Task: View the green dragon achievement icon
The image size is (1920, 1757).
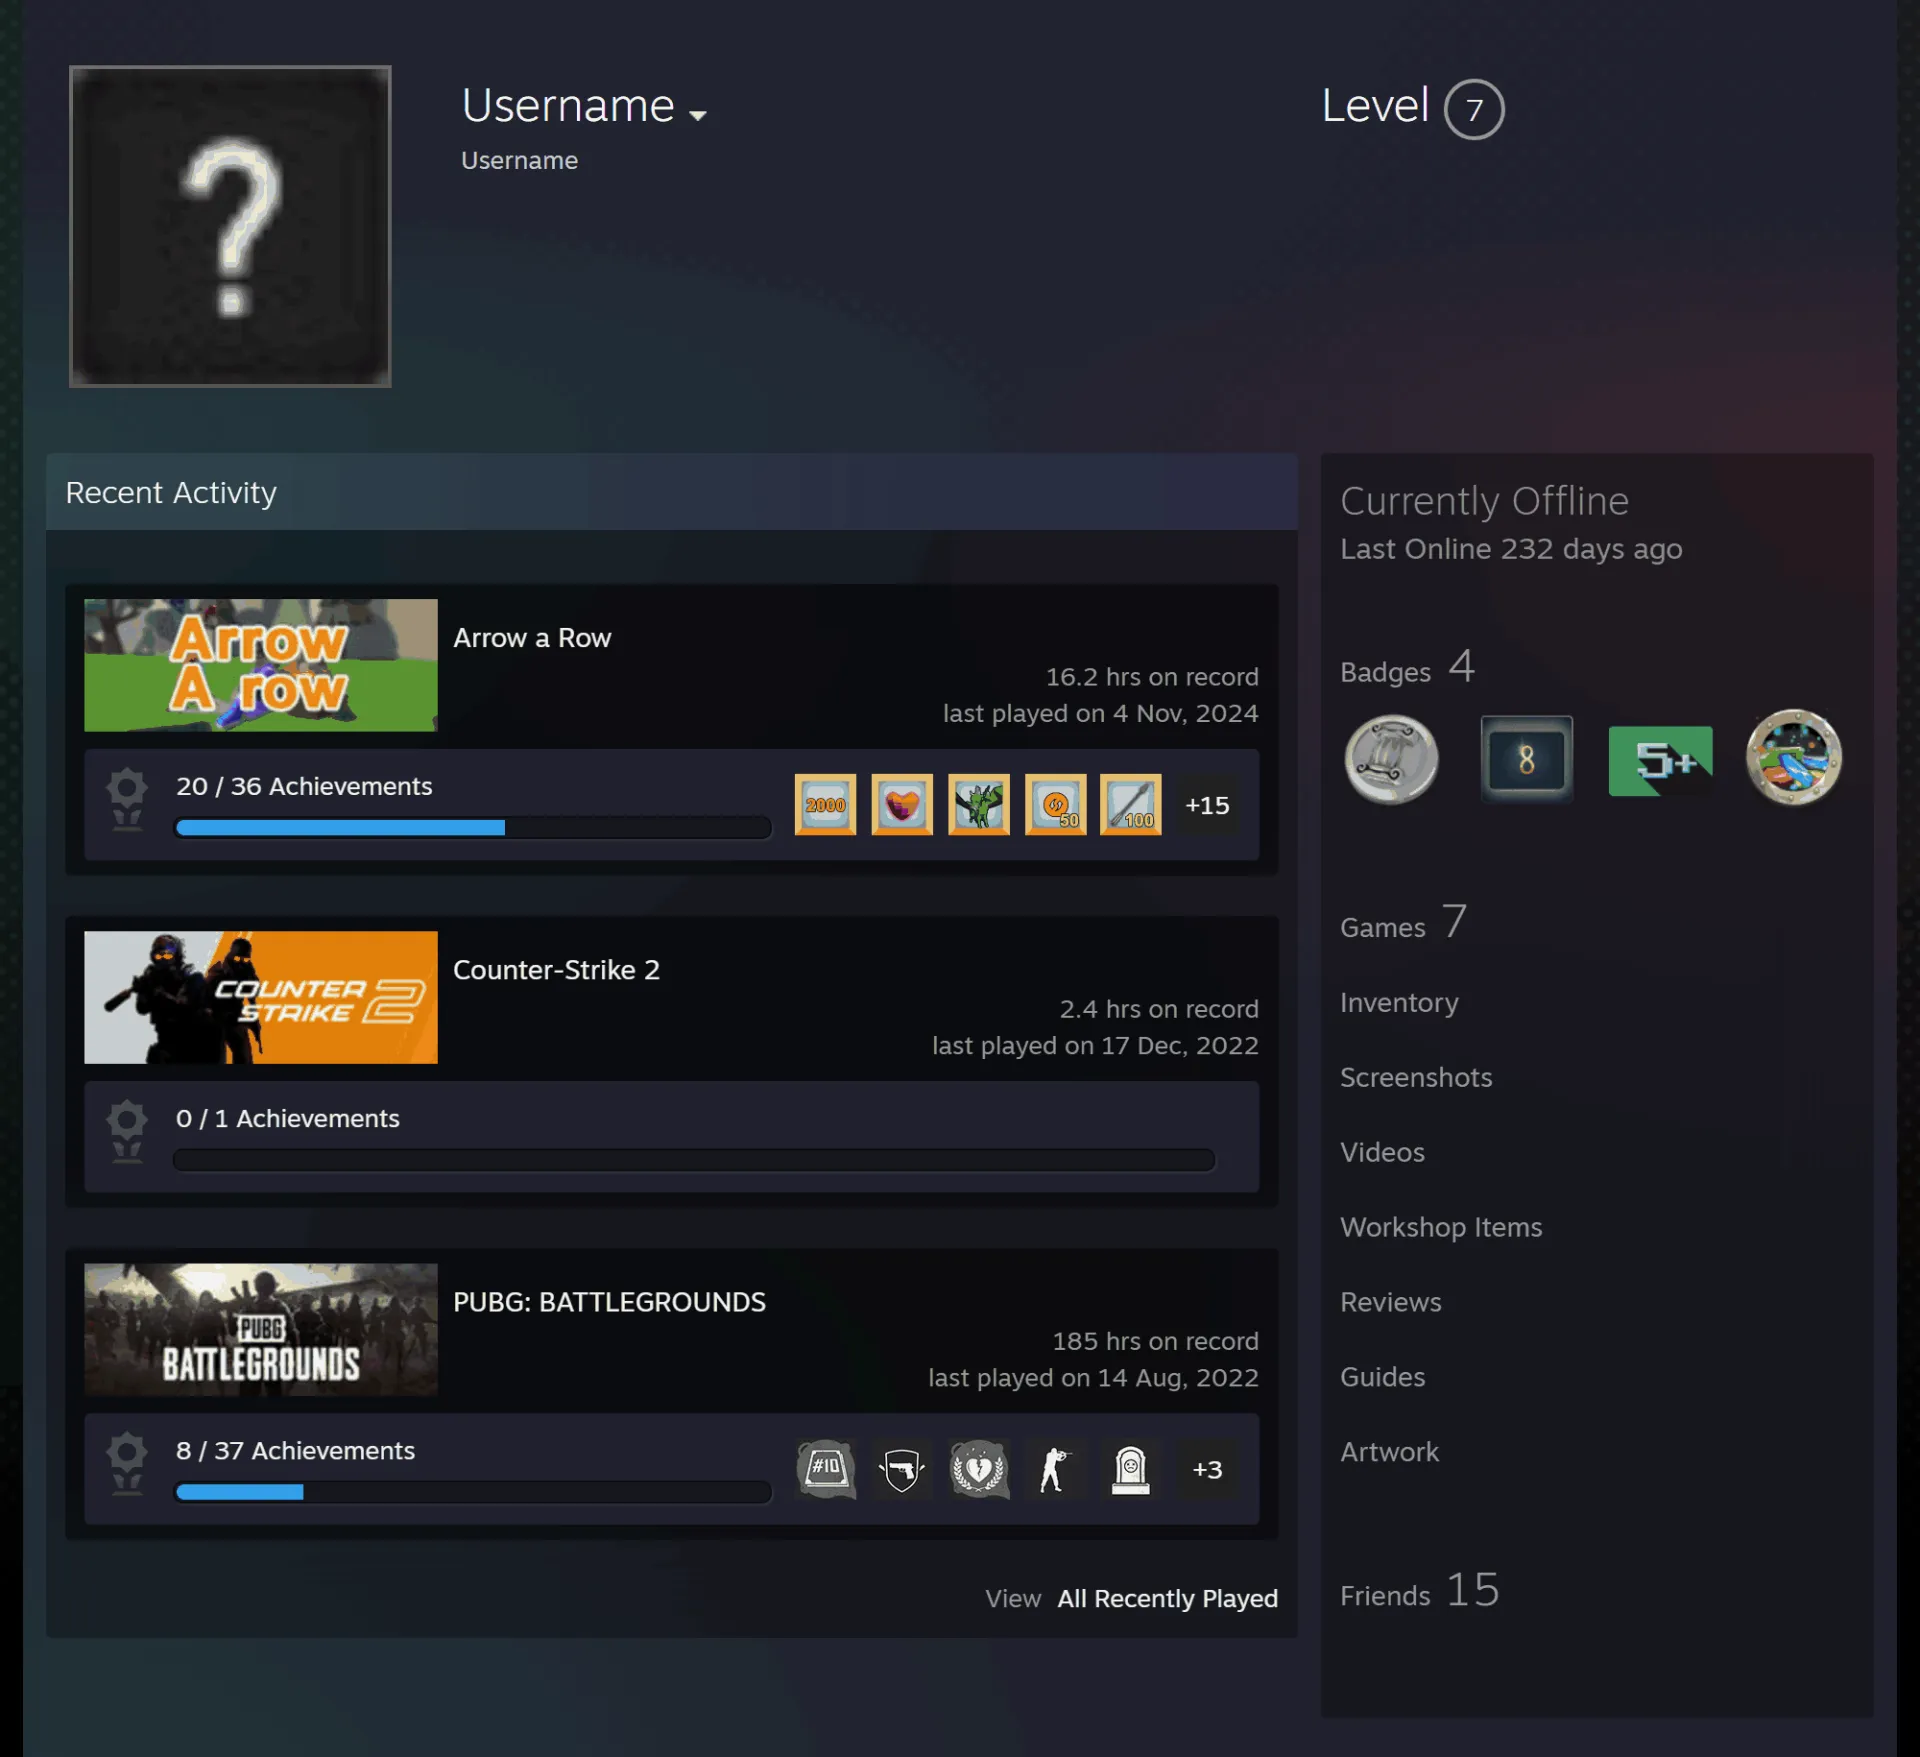Action: [x=979, y=804]
